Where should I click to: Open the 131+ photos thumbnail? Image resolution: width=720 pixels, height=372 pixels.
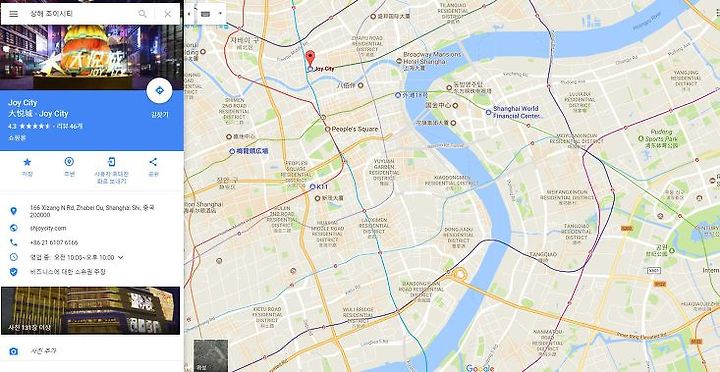(x=90, y=310)
